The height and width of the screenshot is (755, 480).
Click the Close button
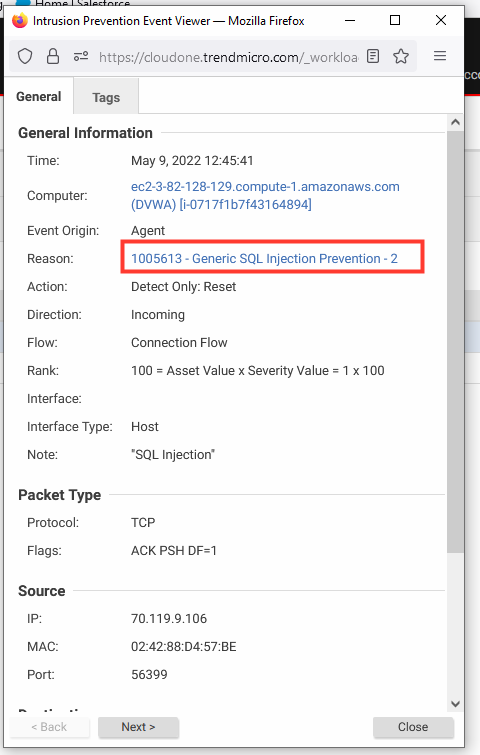pos(413,727)
